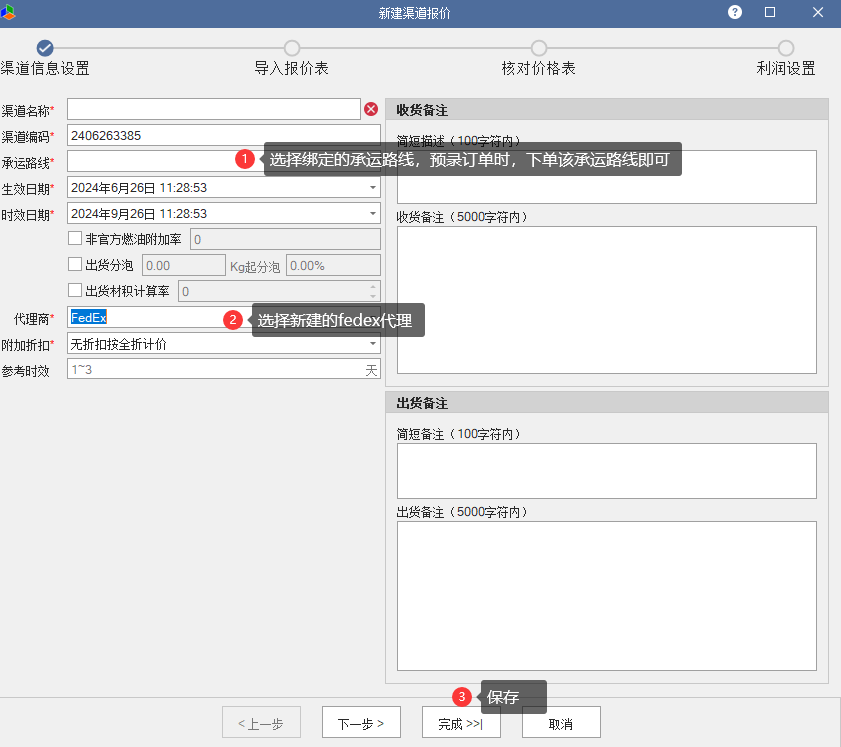Click the red error icon beside 渠道名称

point(371,109)
